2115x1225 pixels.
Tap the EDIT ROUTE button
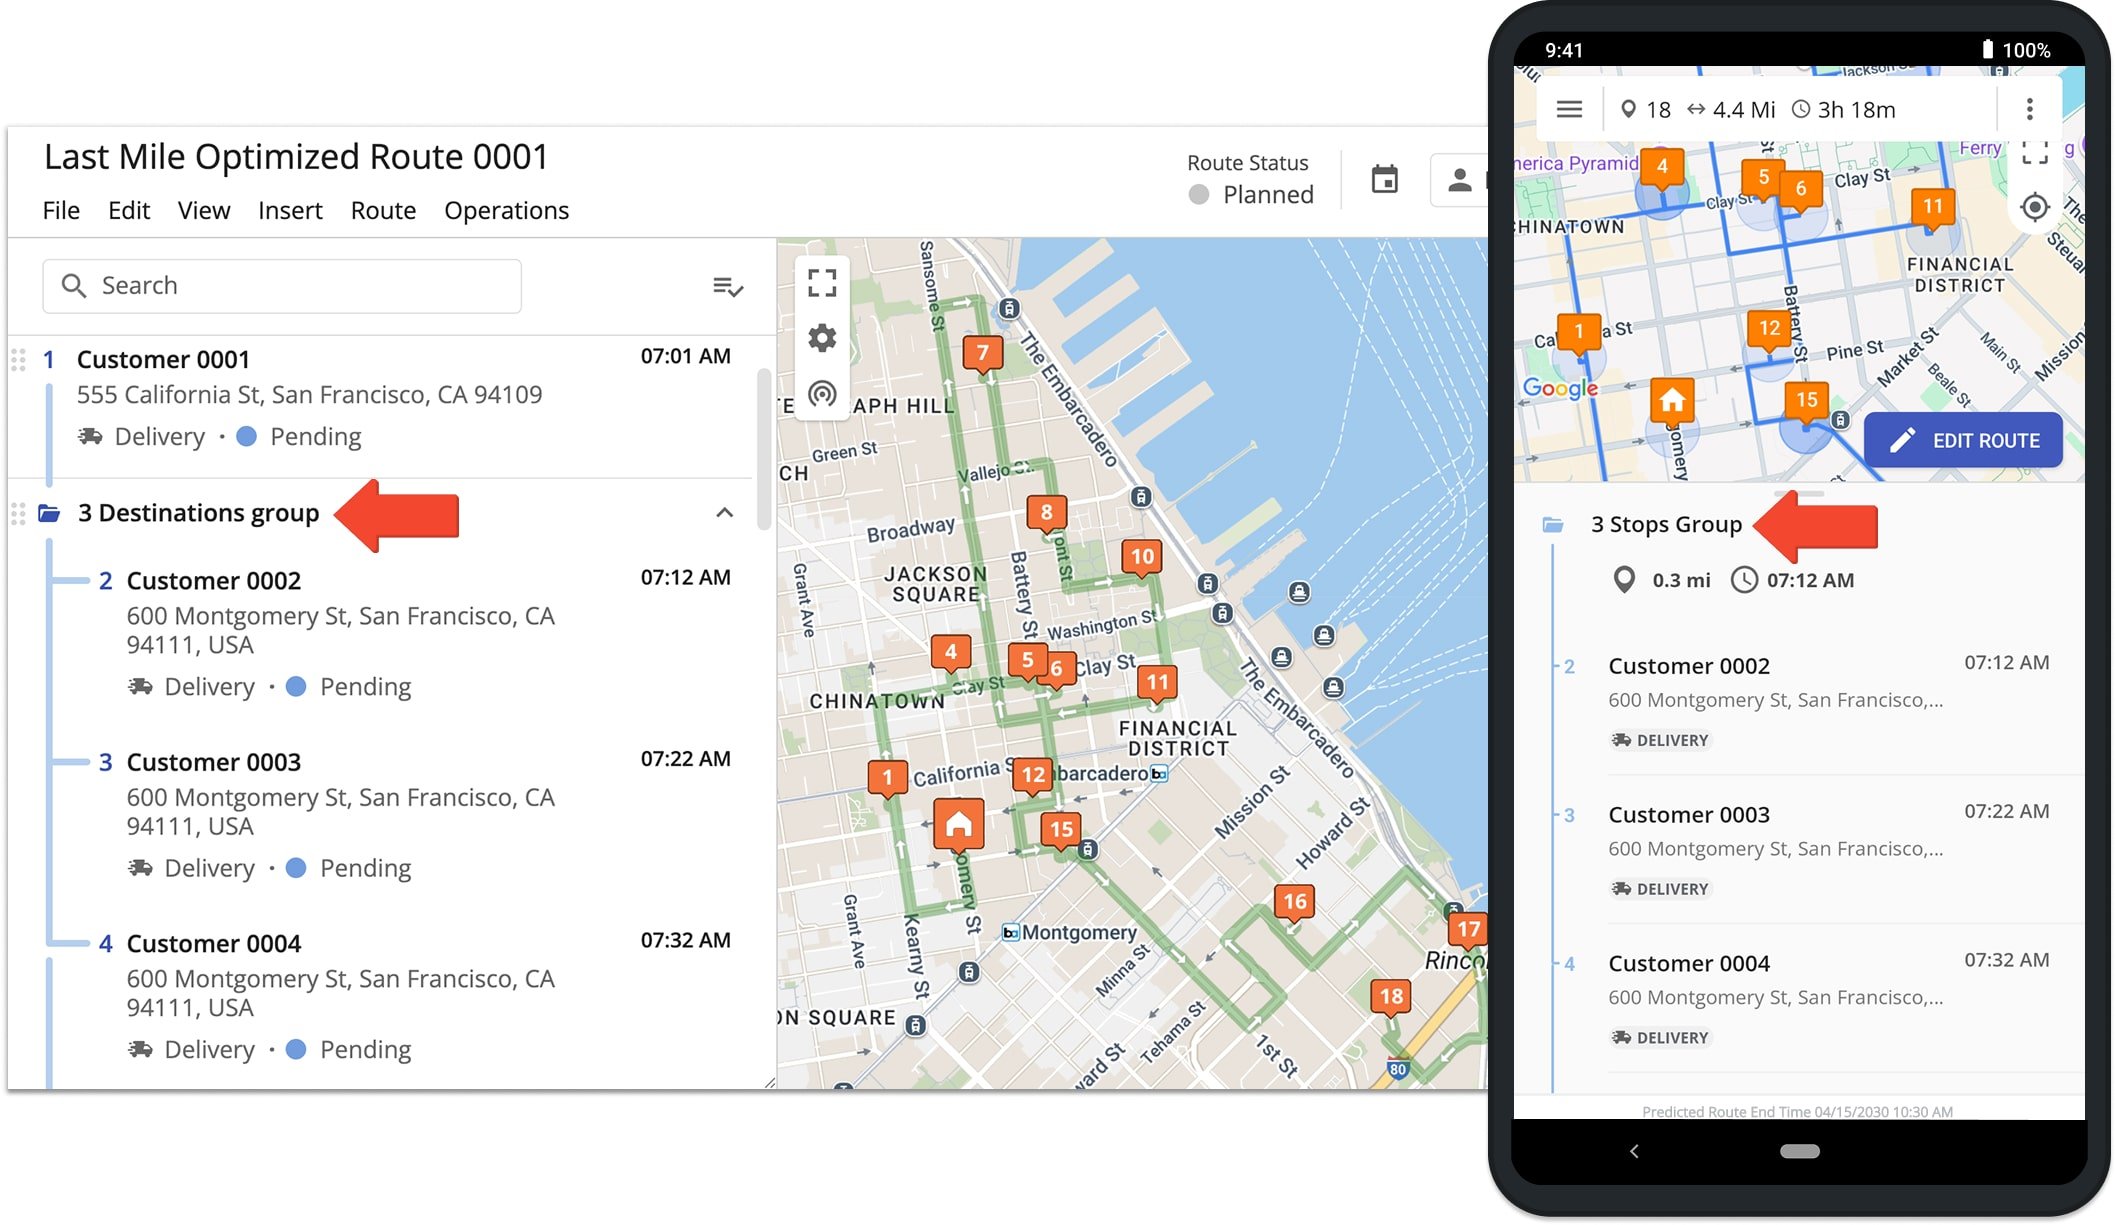[1963, 440]
